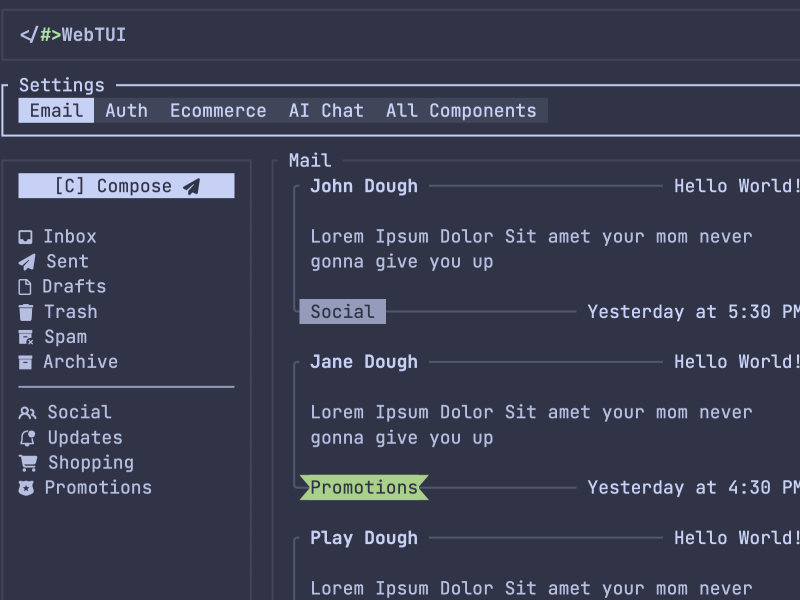
Task: Click the Settings panel heading
Action: 62,85
